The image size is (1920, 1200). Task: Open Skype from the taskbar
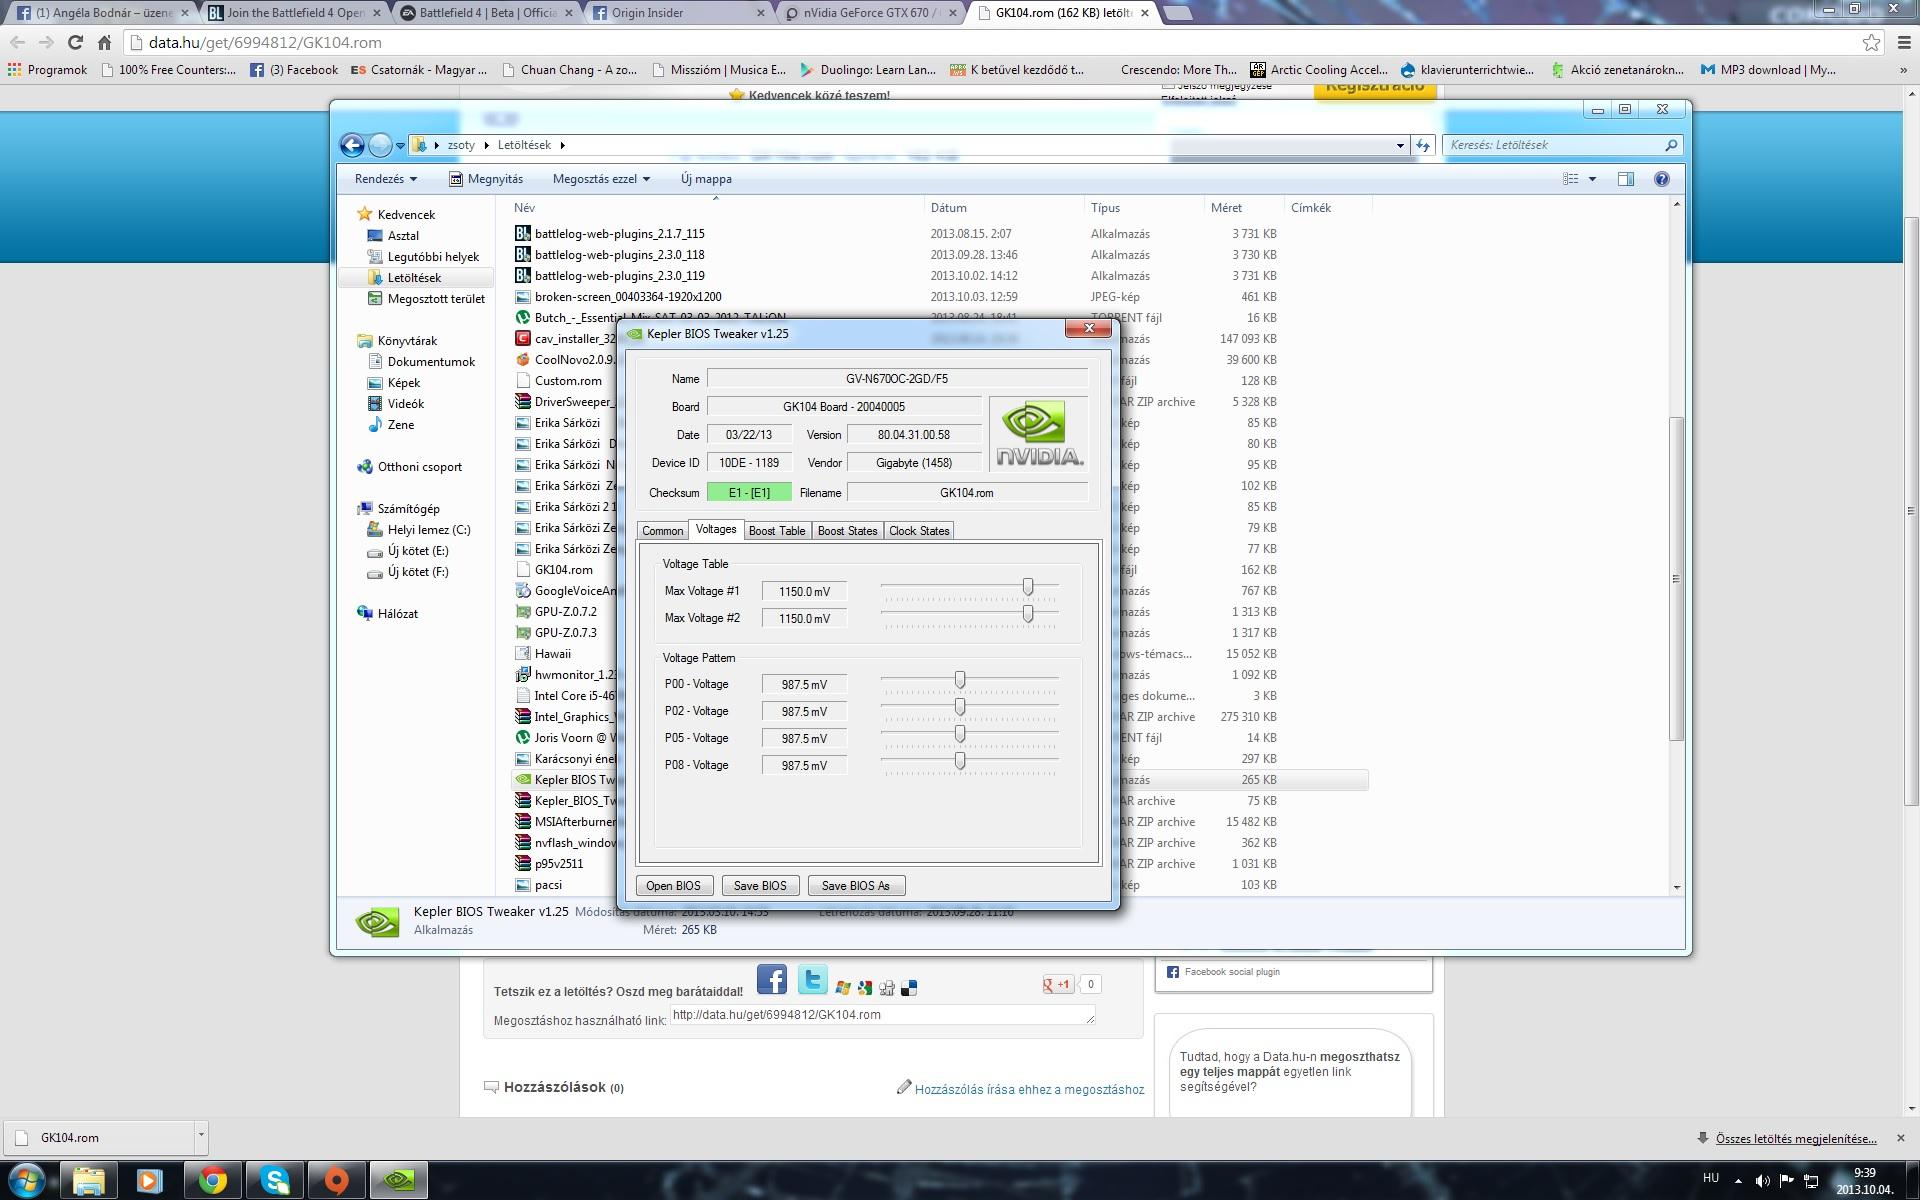tap(275, 1180)
